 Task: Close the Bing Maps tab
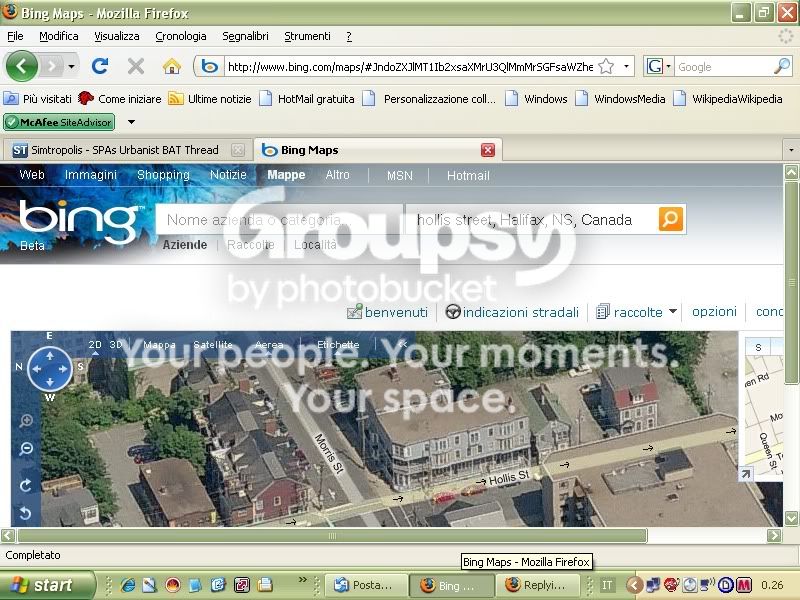tap(488, 150)
